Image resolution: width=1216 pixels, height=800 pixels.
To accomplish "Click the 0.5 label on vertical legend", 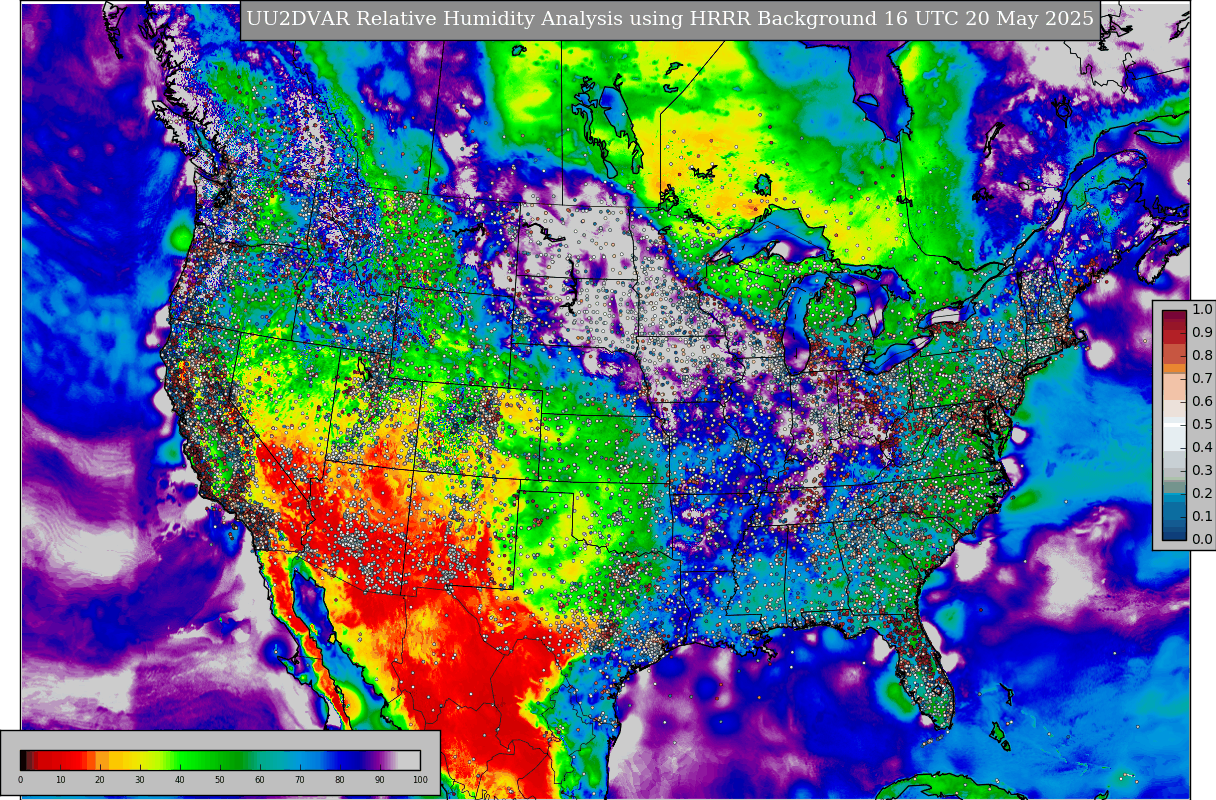I will click(1203, 424).
